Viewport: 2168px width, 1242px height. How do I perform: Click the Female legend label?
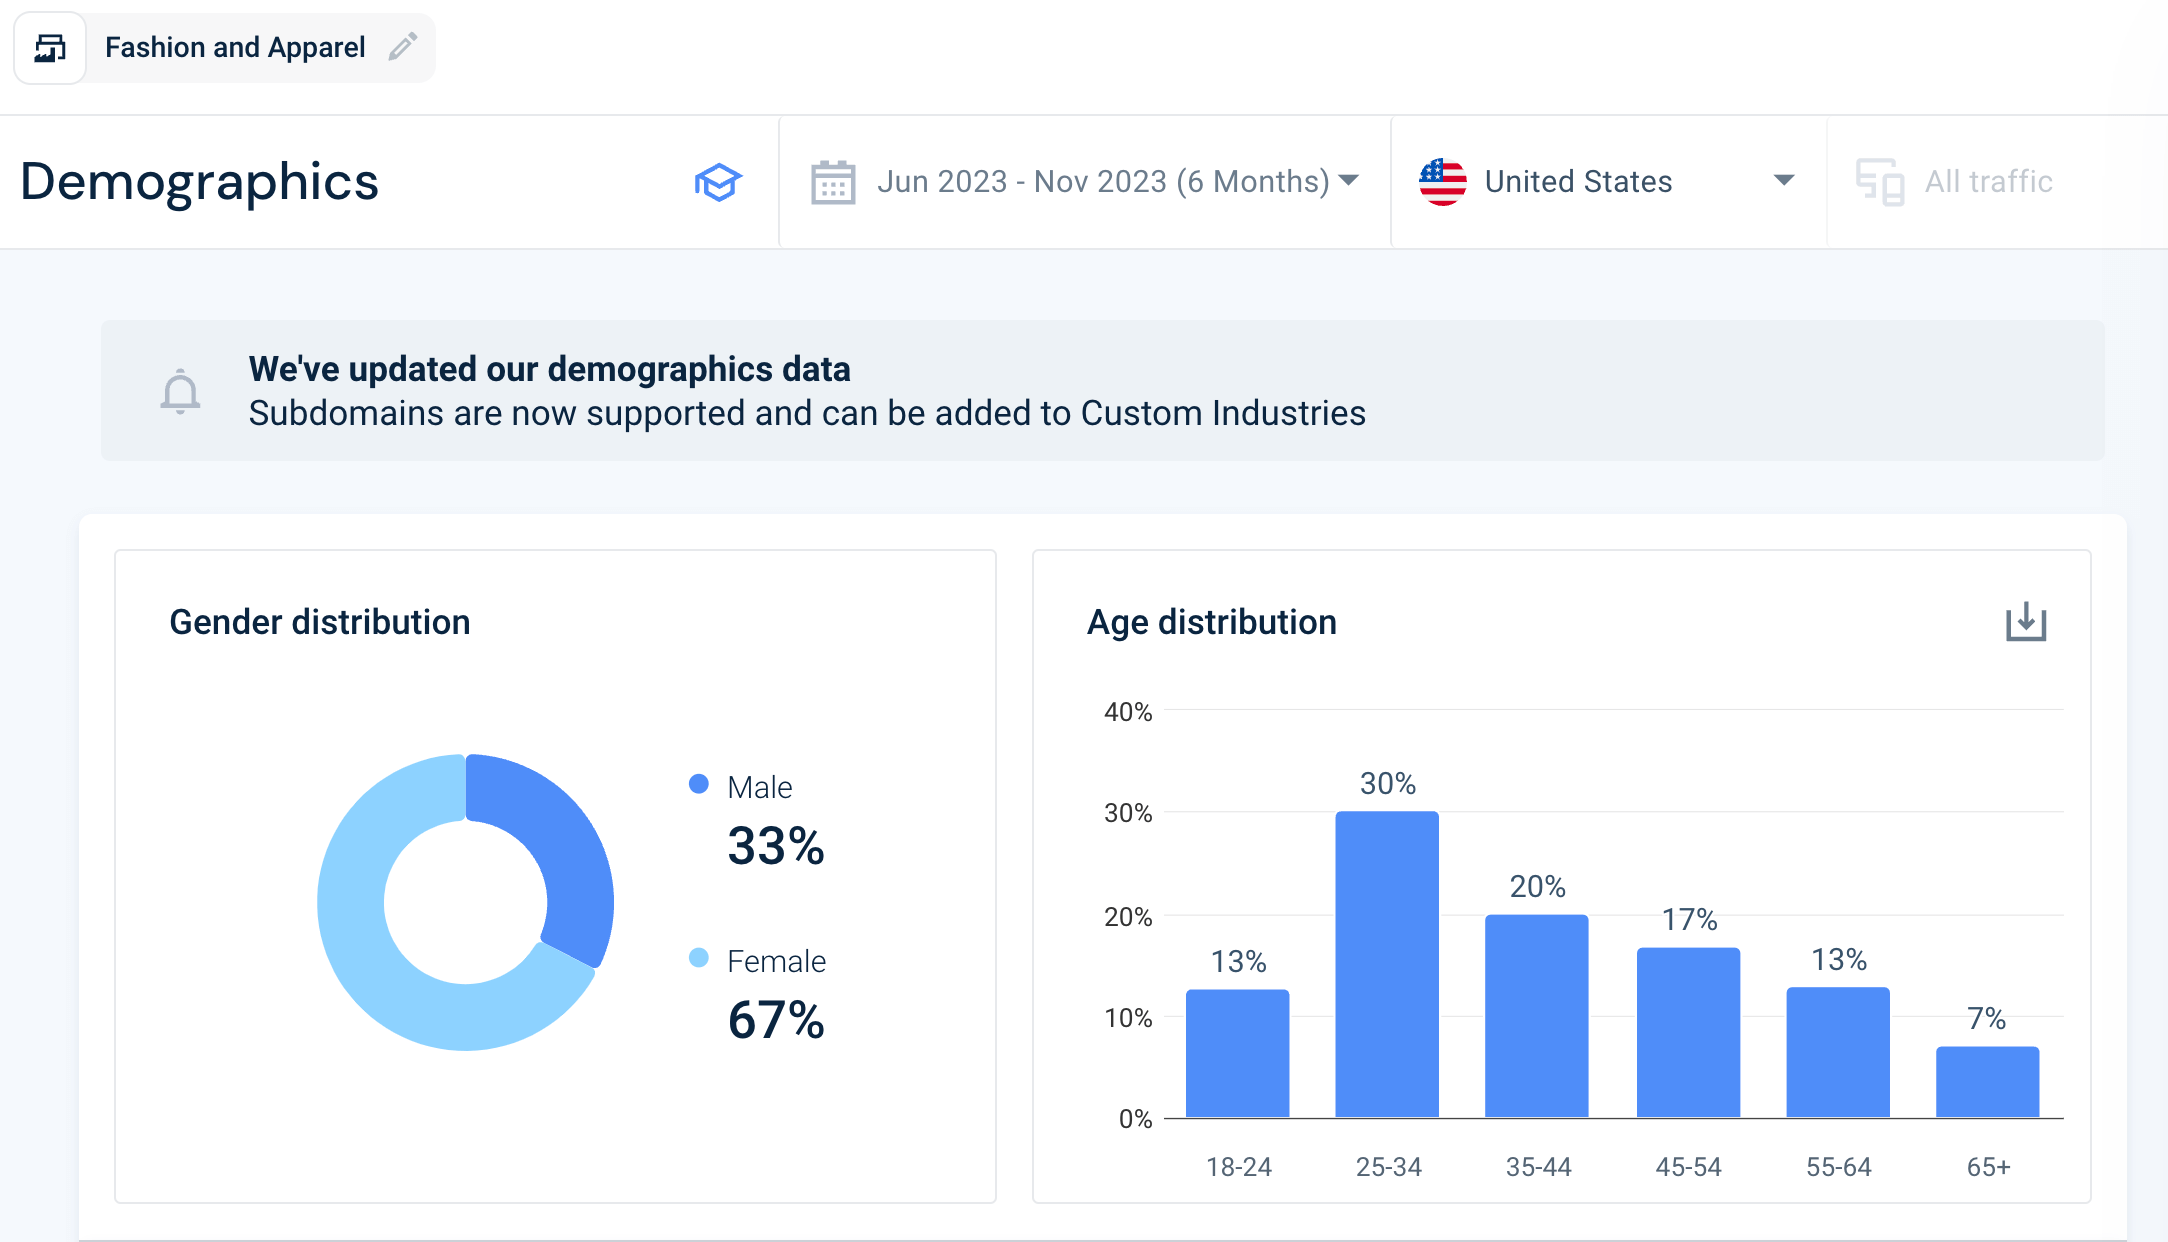point(777,961)
